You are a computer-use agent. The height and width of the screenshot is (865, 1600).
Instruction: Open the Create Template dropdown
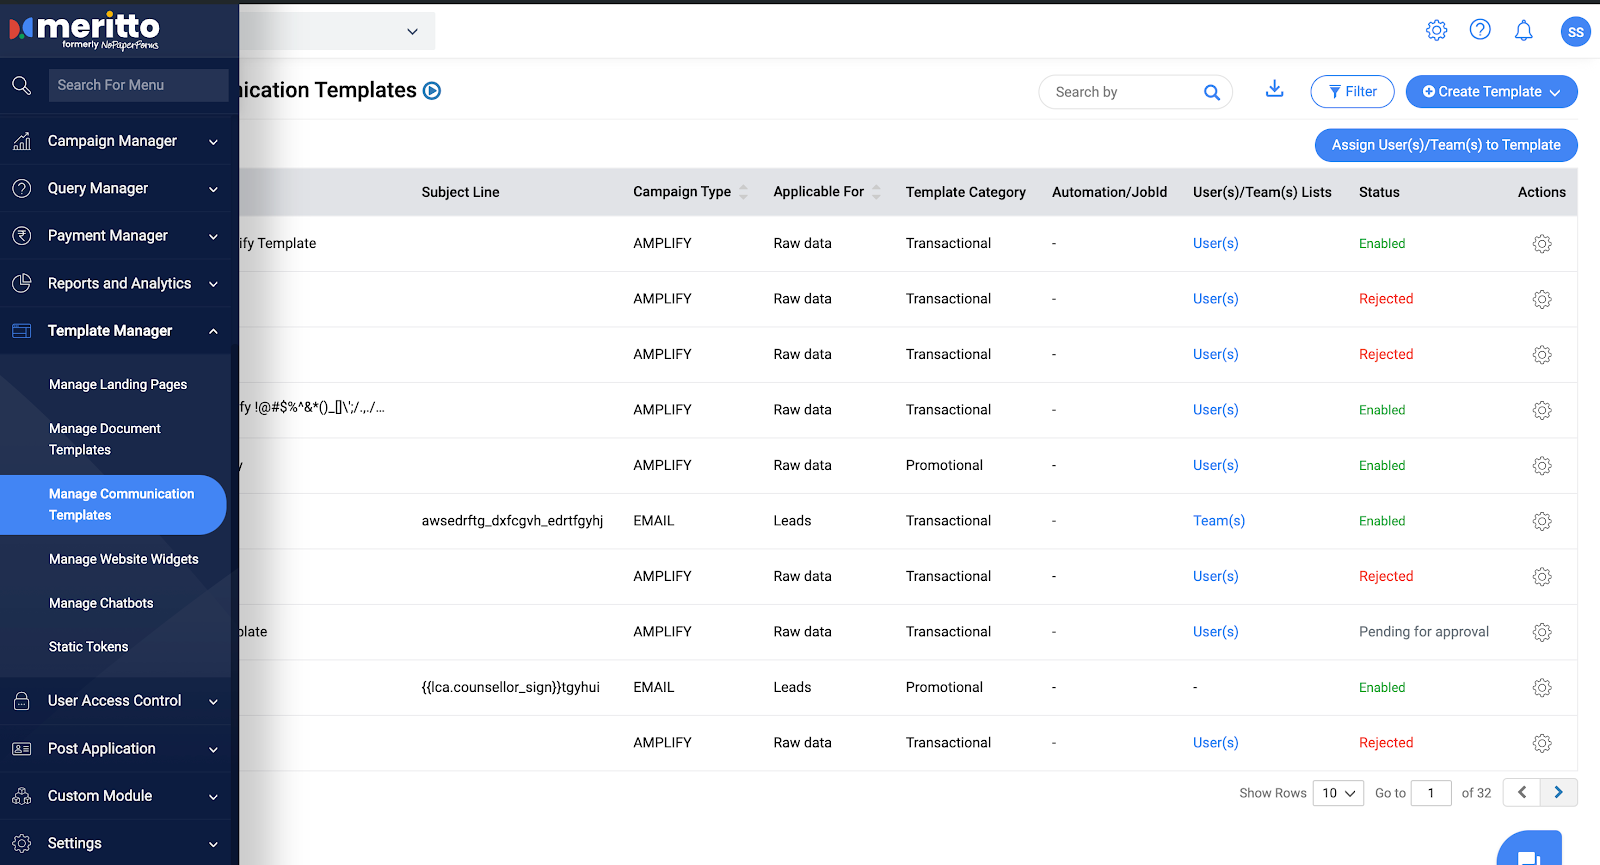tap(1491, 92)
